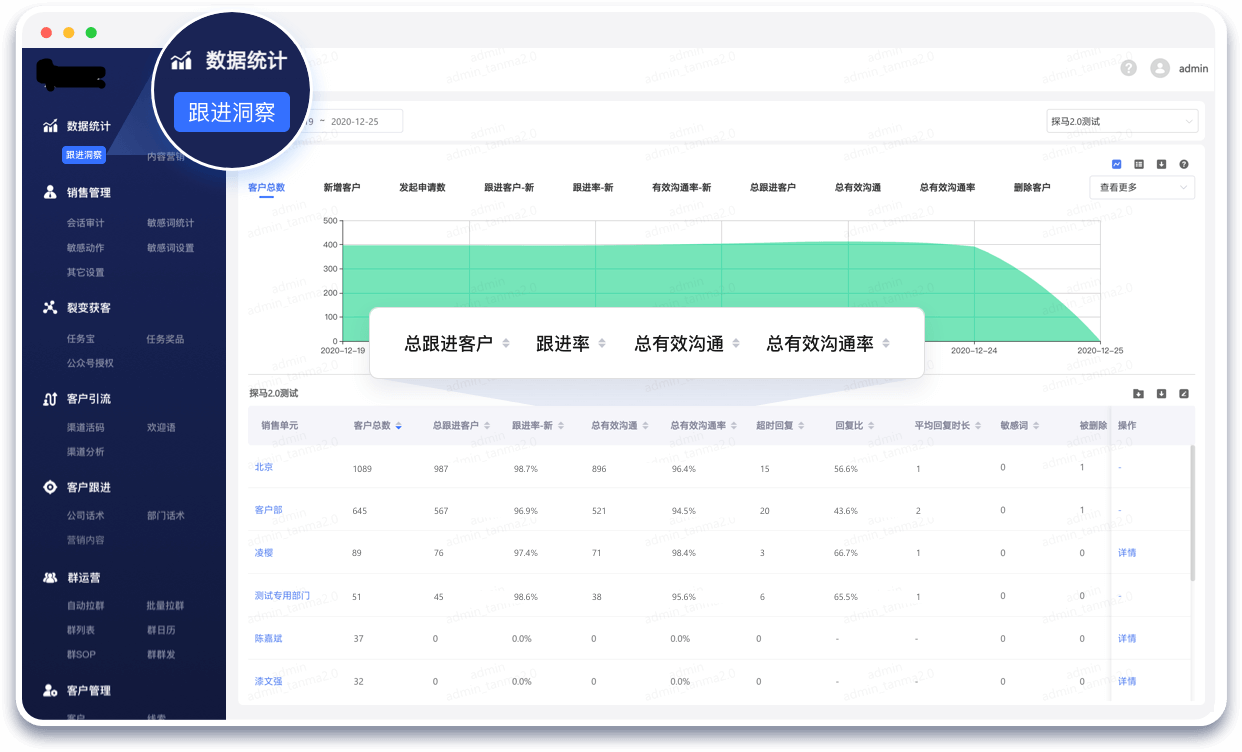The width and height of the screenshot is (1242, 752).
Task: Open the 查看更多 dropdown
Action: (x=1141, y=187)
